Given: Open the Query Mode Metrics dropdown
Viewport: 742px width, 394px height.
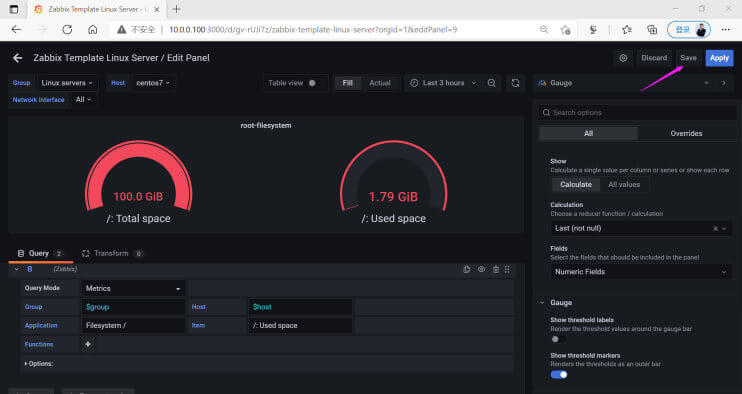Looking at the screenshot, I should 133,288.
